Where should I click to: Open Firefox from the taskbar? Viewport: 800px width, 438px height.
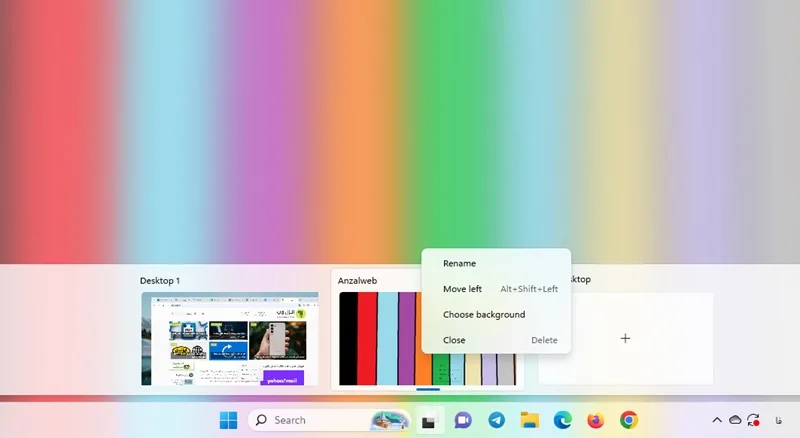595,420
